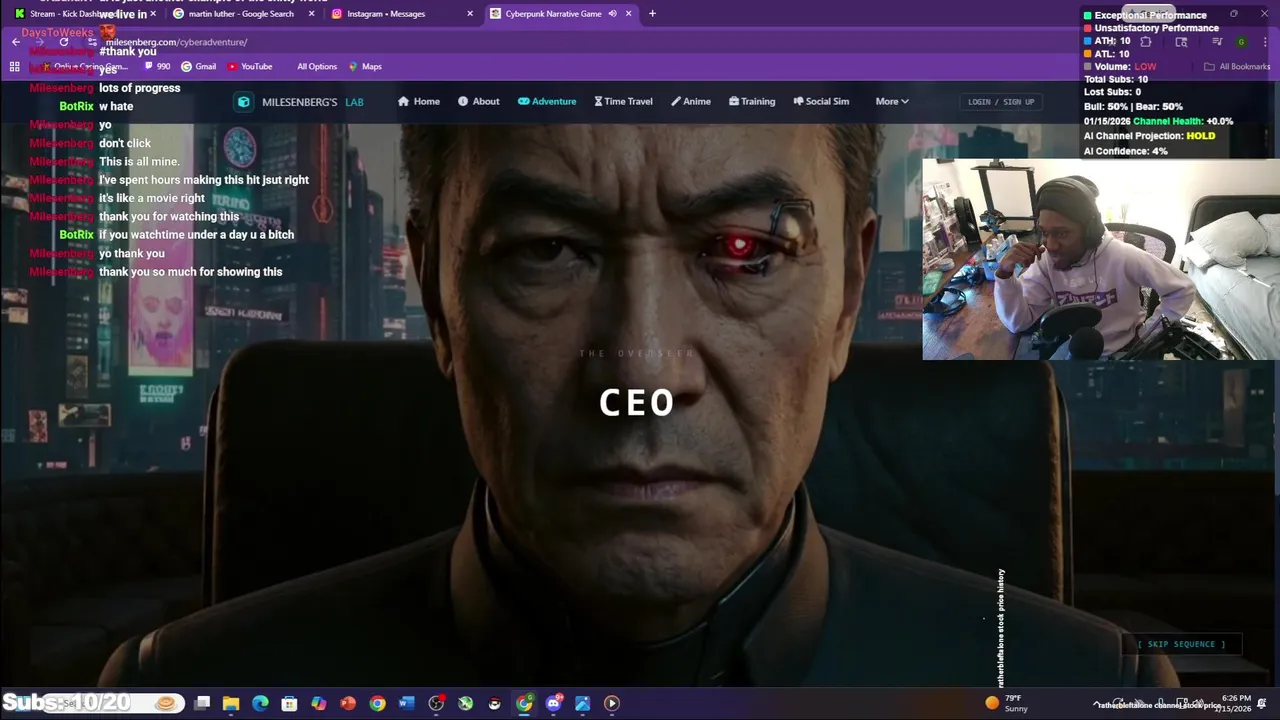
Task: Open the active Chrome window taskbar icon
Action: pyautogui.click(x=524, y=703)
